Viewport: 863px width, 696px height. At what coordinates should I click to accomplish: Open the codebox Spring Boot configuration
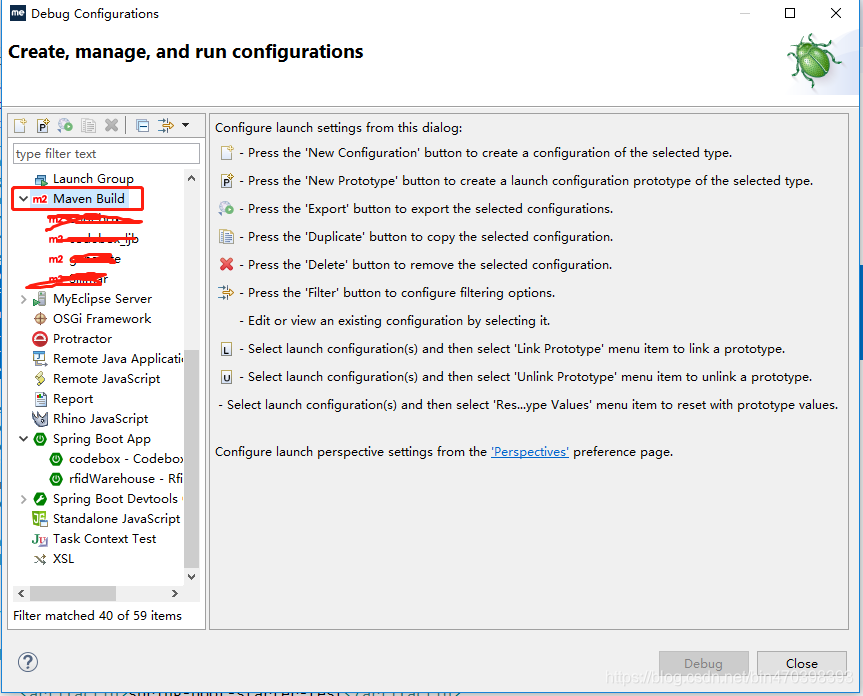[125, 459]
